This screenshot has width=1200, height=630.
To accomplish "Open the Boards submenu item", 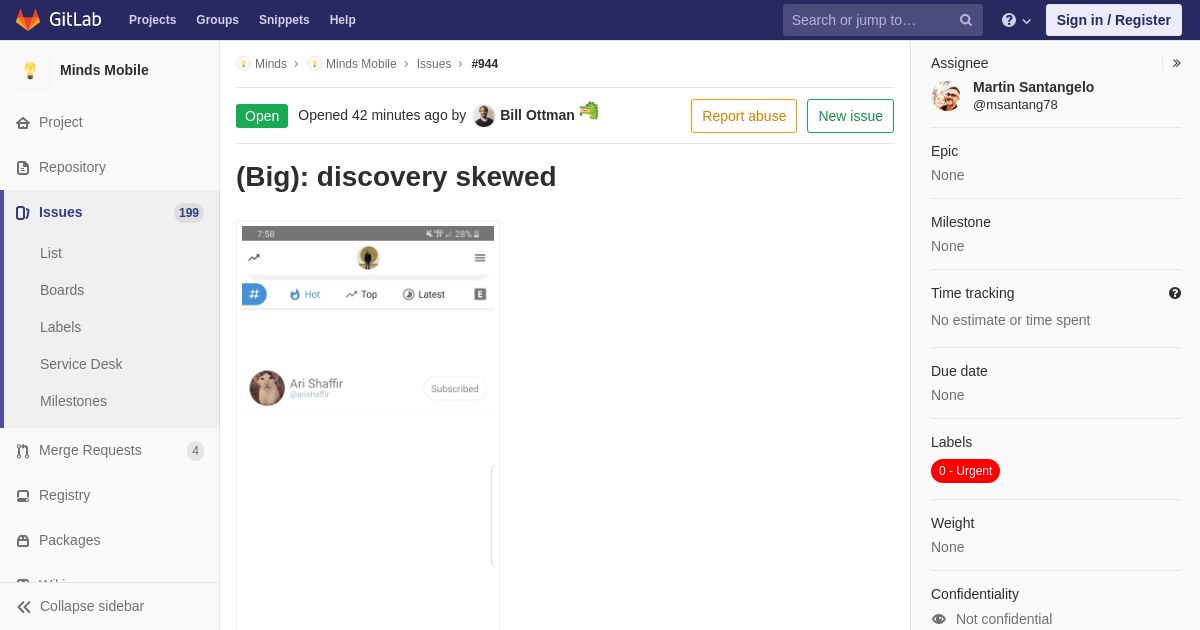I will (x=62, y=290).
